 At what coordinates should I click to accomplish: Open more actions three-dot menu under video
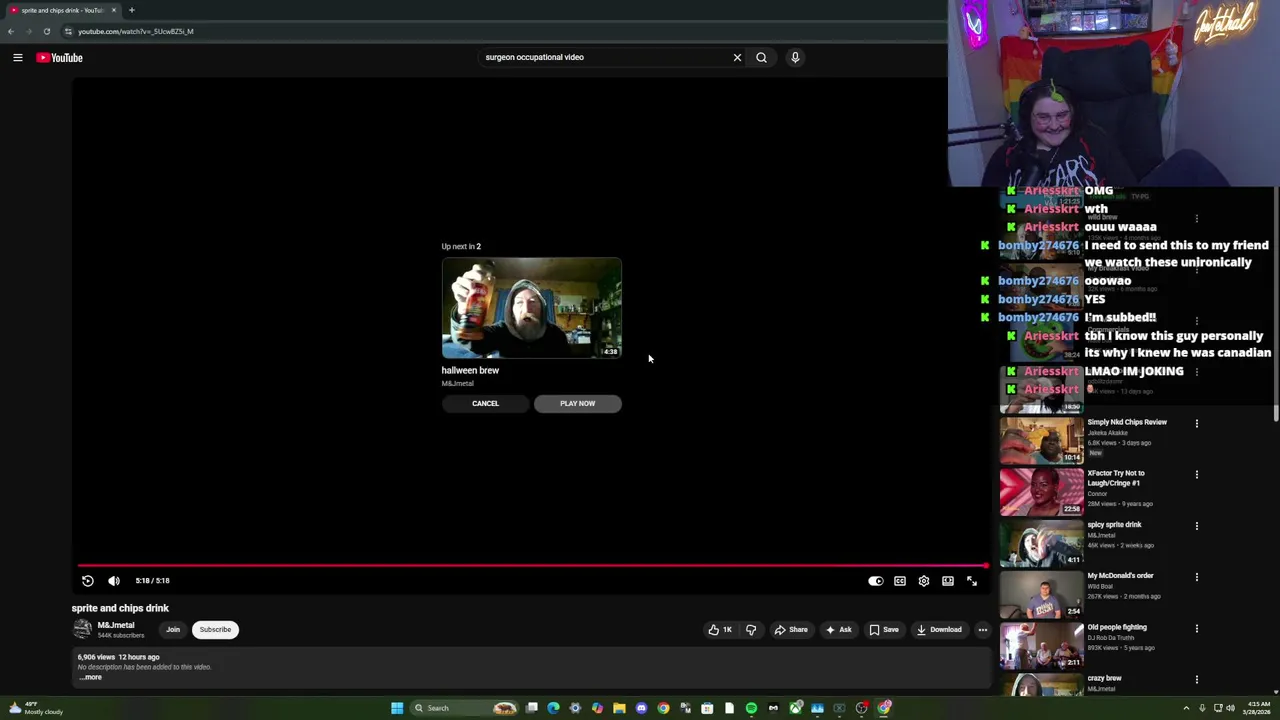[x=983, y=630]
